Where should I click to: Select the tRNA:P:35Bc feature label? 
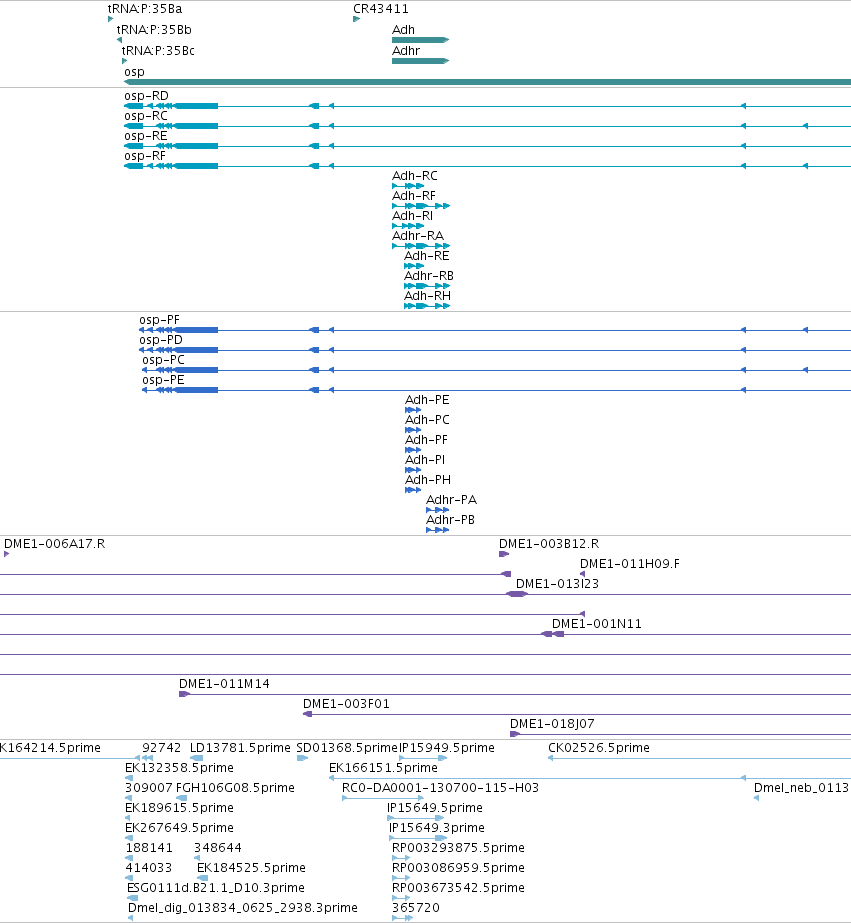coord(158,51)
